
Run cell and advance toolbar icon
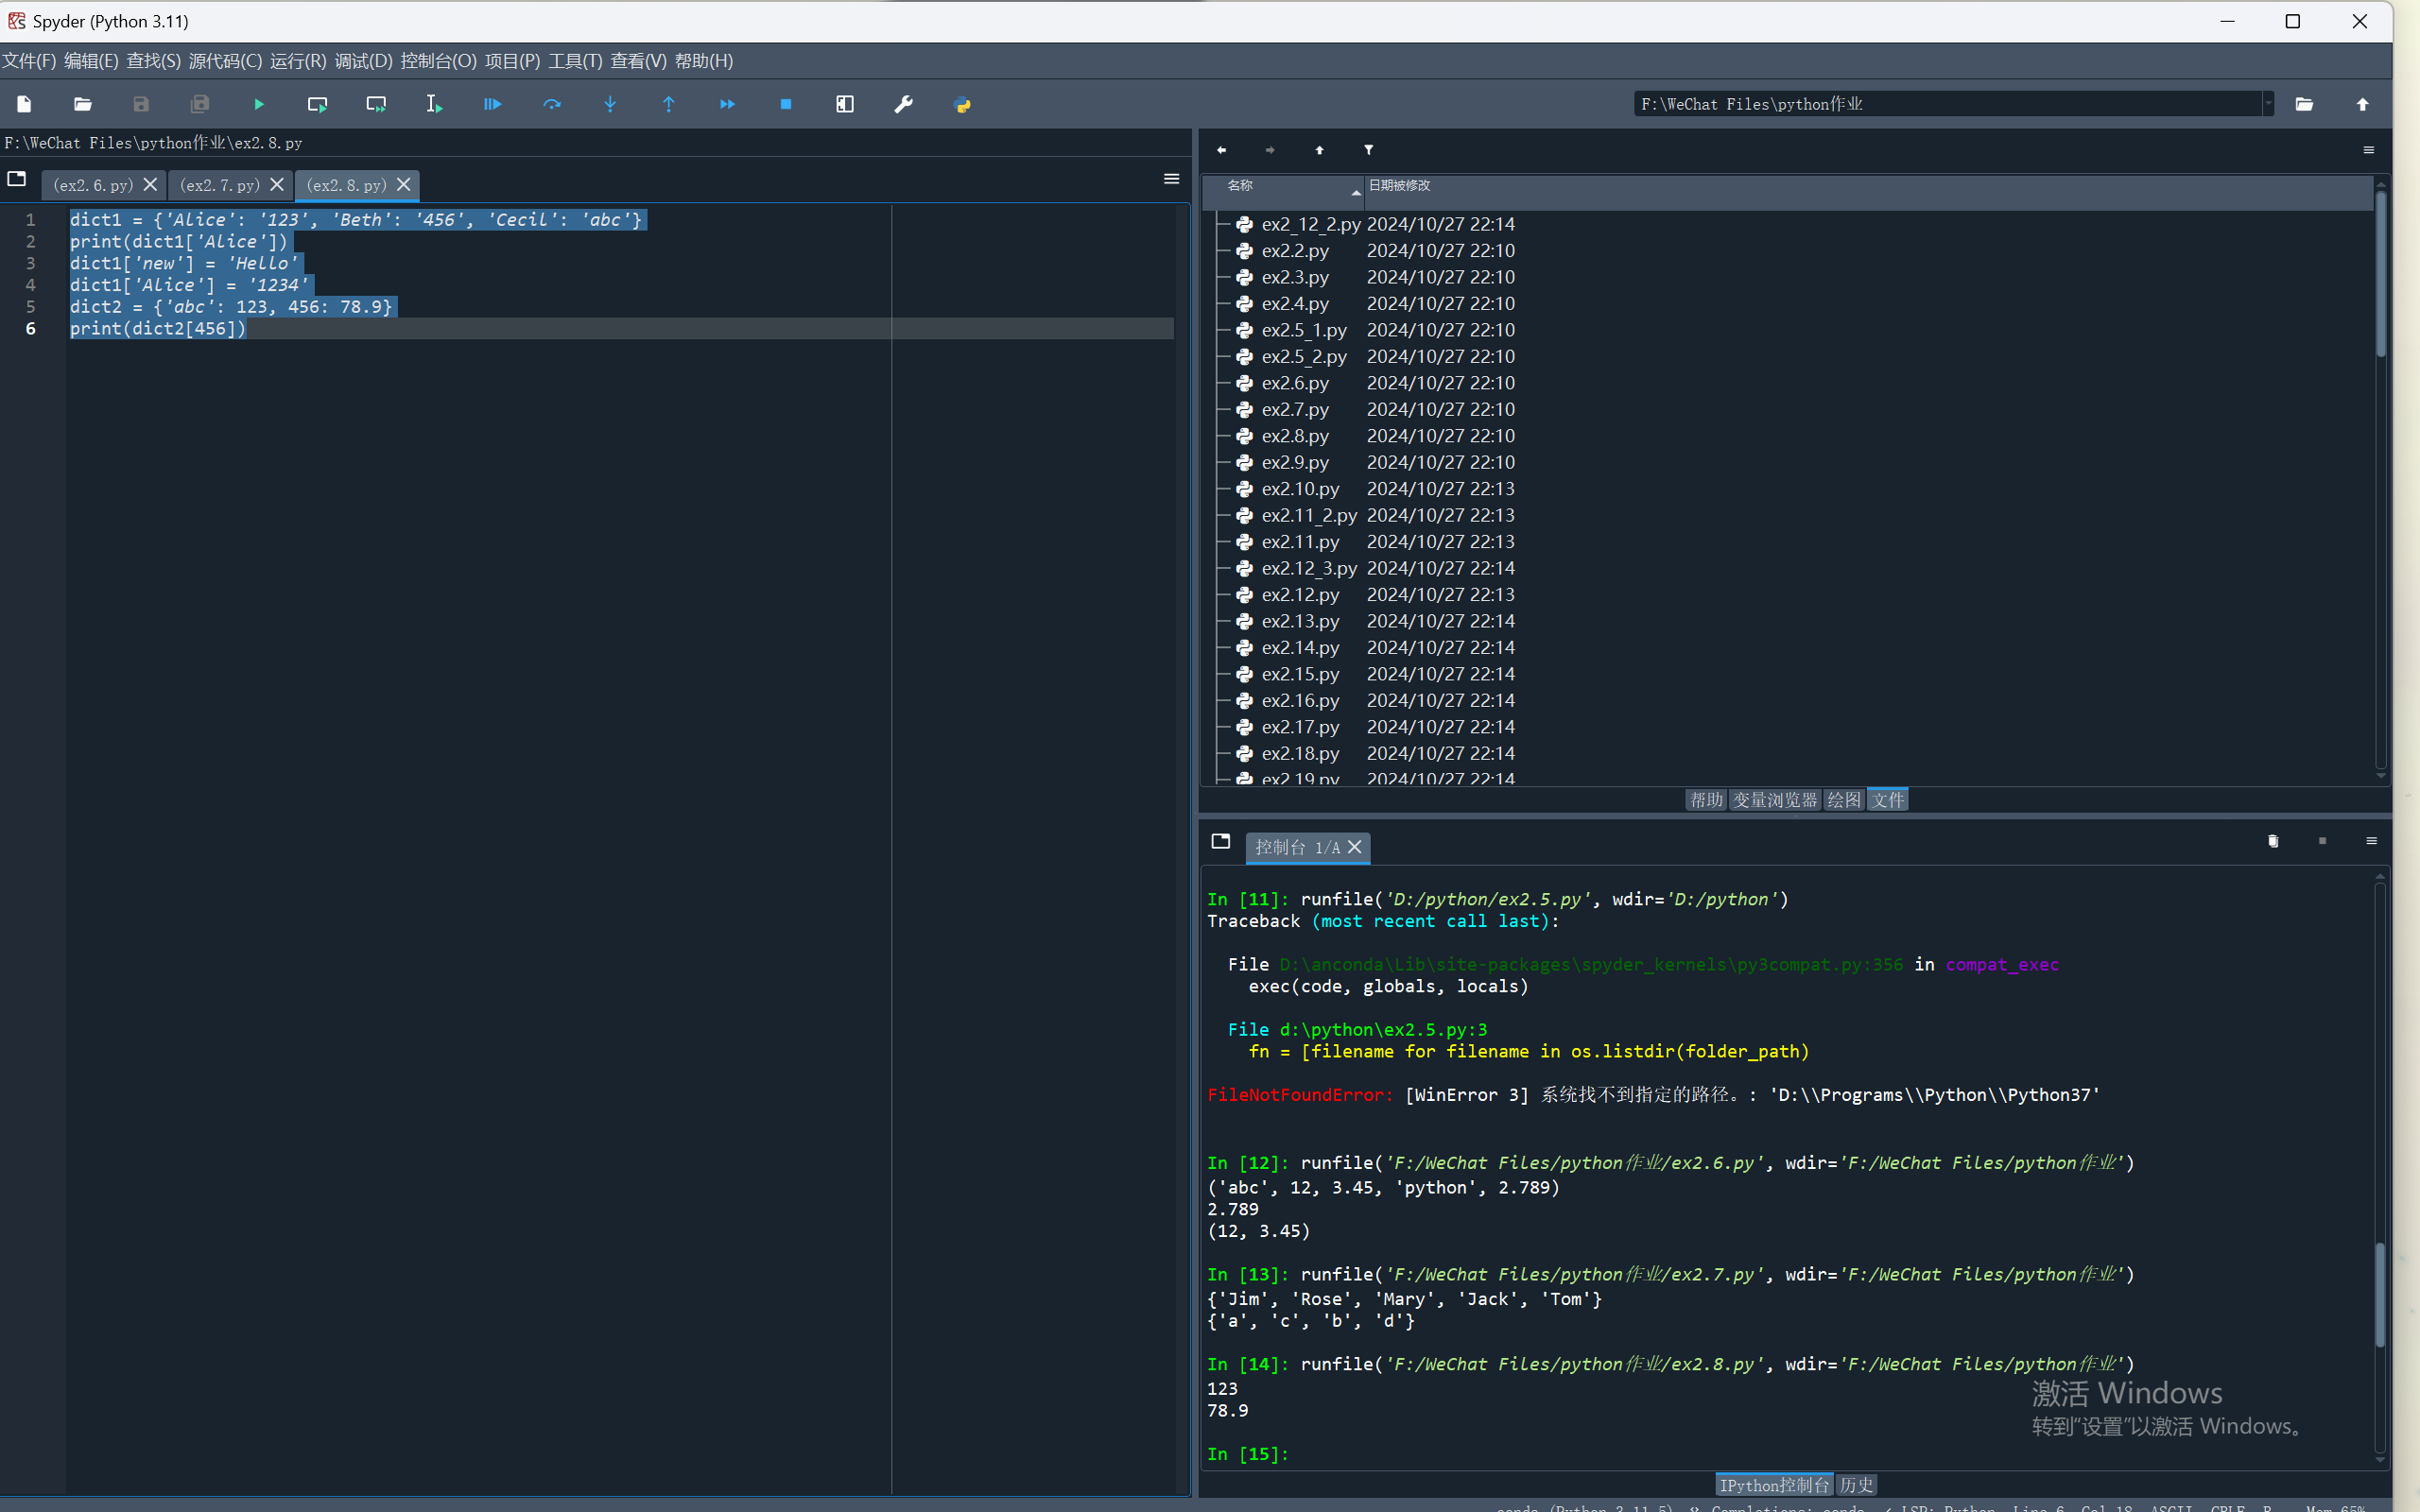pyautogui.click(x=376, y=104)
